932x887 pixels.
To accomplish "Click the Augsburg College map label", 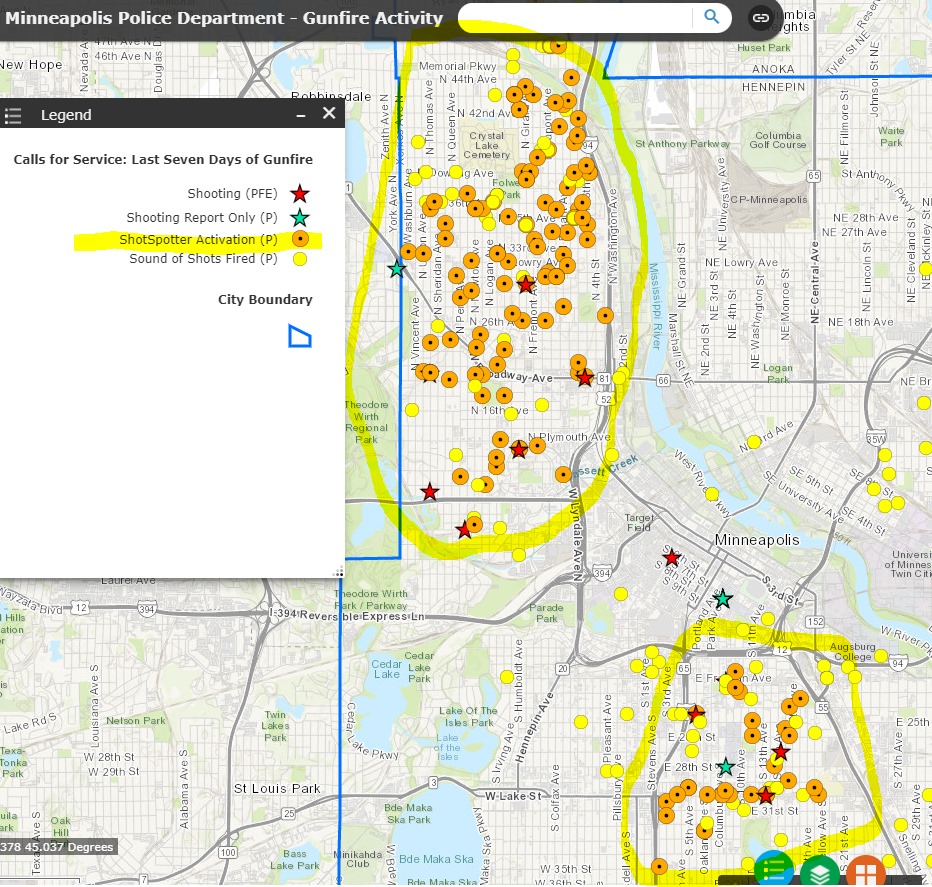I will point(852,652).
